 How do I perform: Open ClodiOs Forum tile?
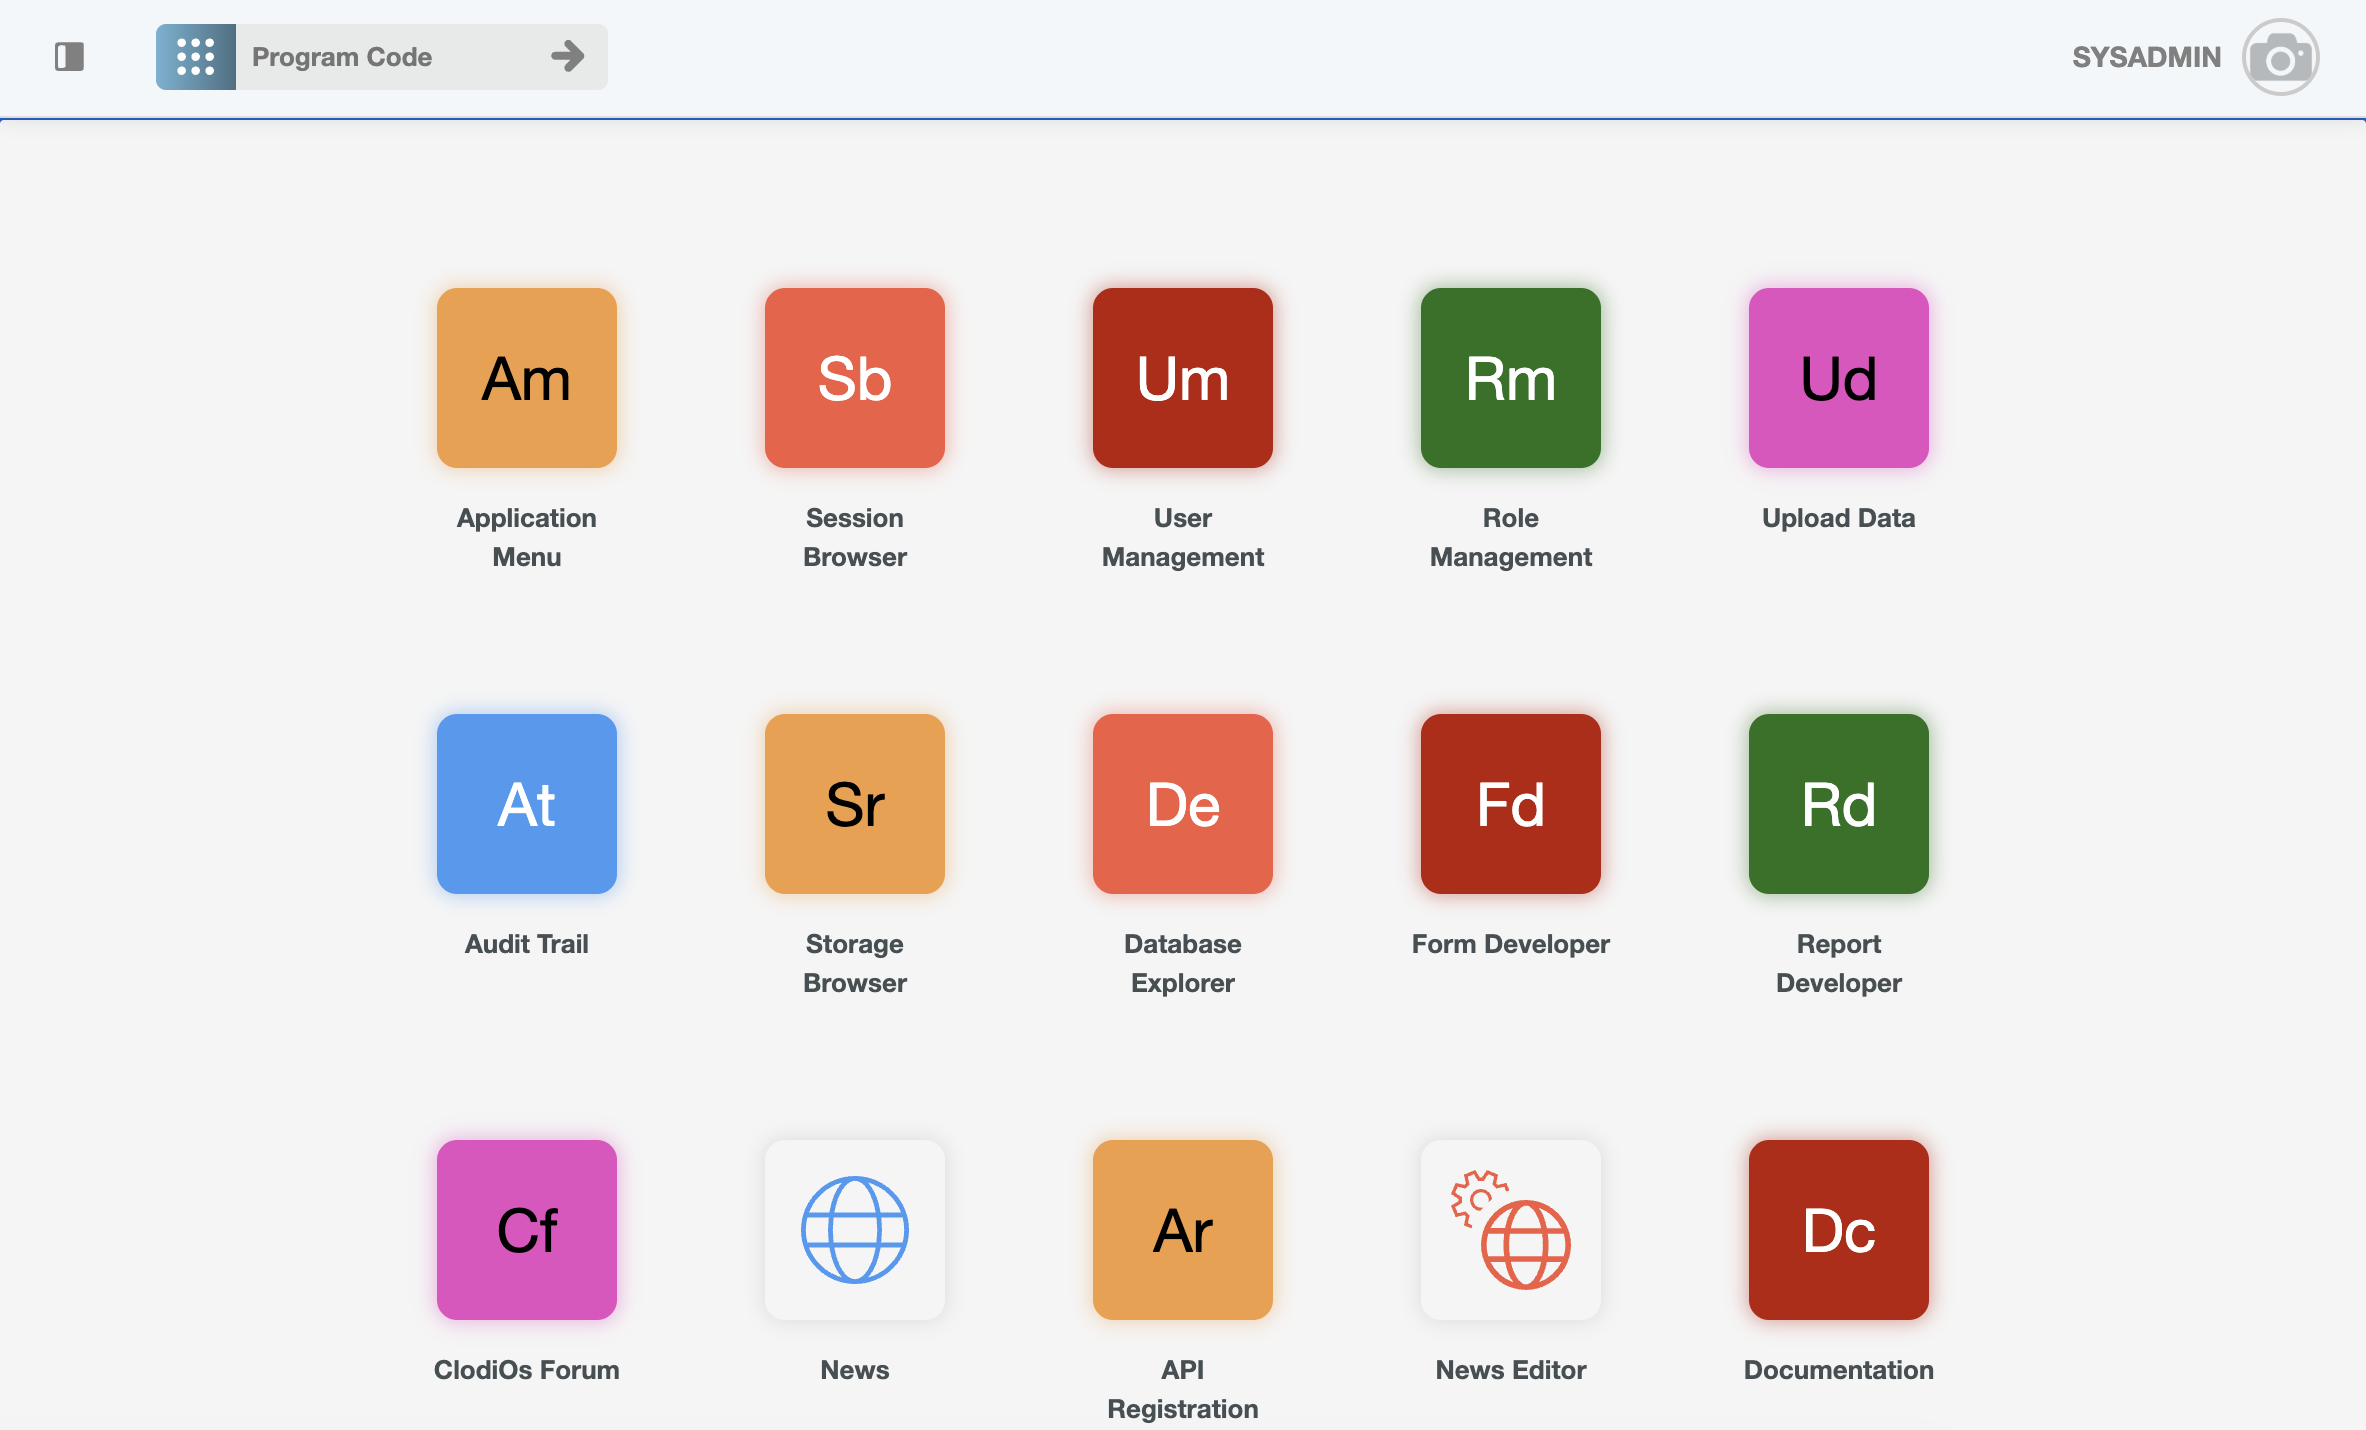click(x=526, y=1230)
